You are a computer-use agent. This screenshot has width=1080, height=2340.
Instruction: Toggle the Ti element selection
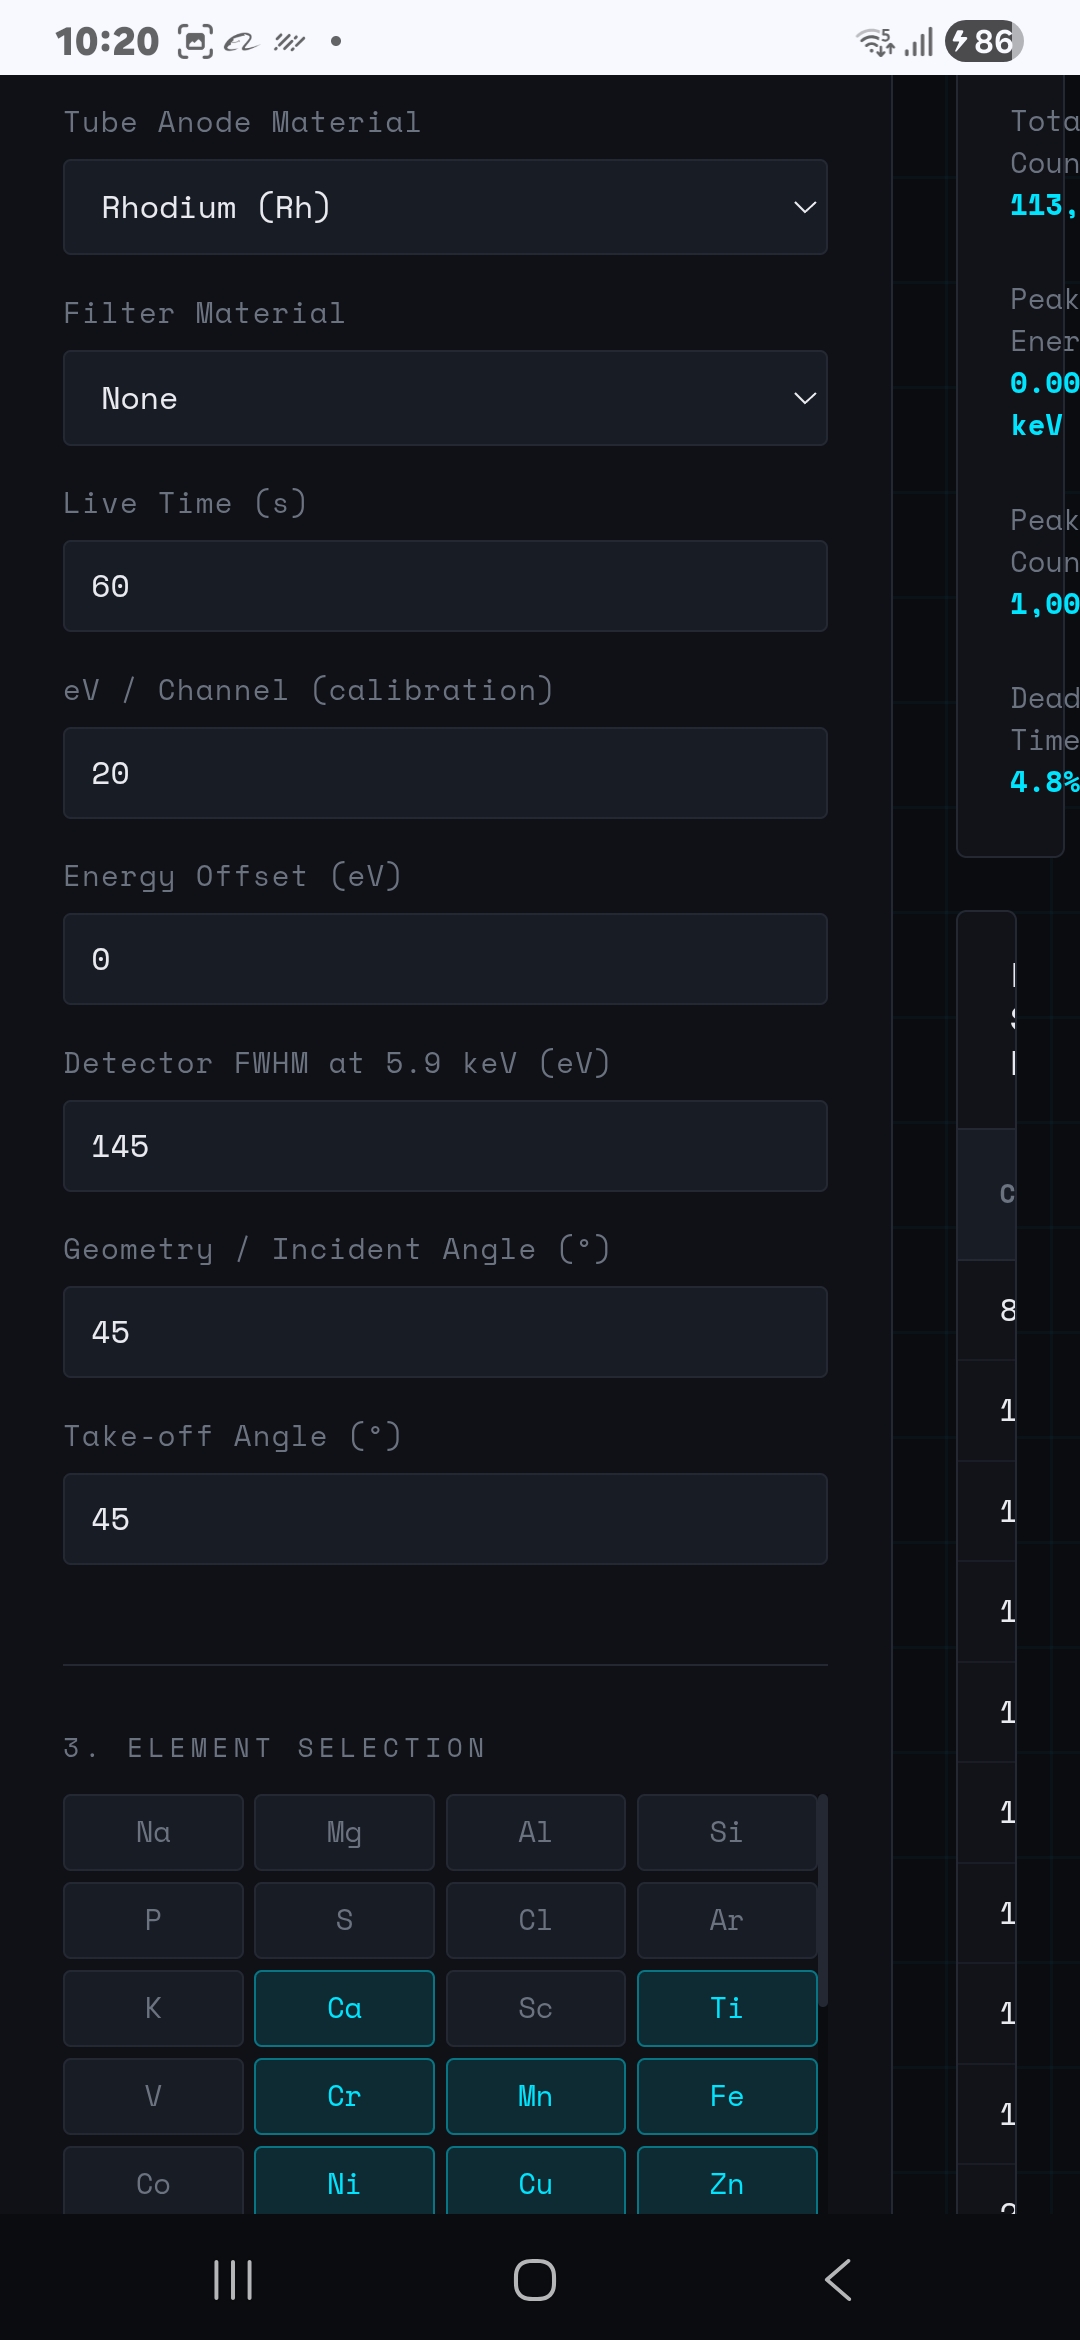[x=727, y=2008]
